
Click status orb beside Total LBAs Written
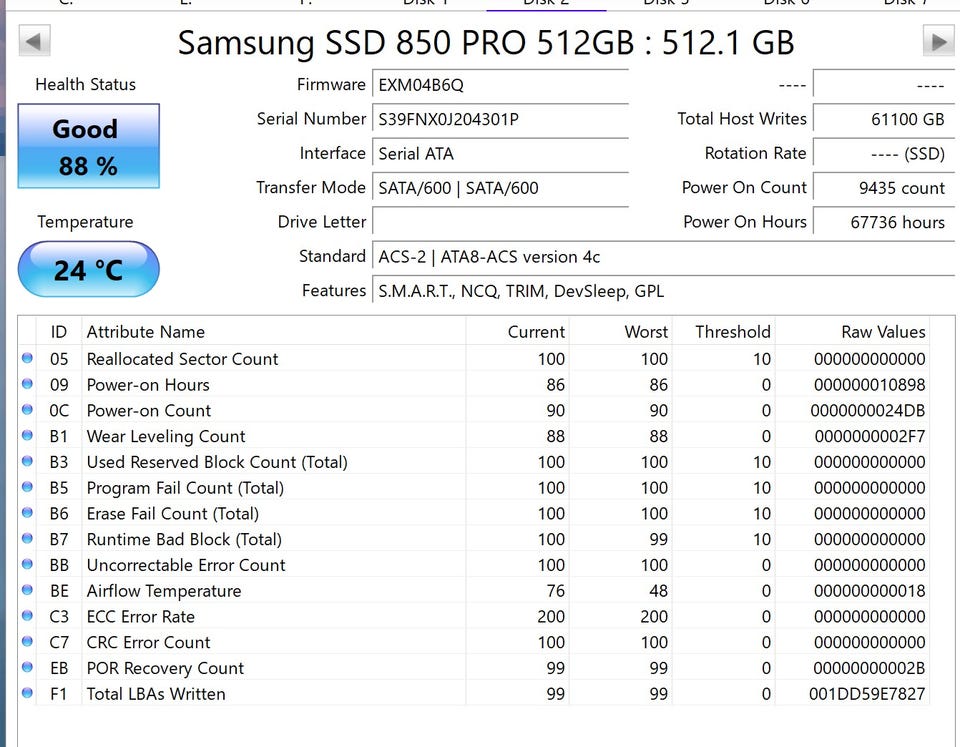(x=27, y=694)
